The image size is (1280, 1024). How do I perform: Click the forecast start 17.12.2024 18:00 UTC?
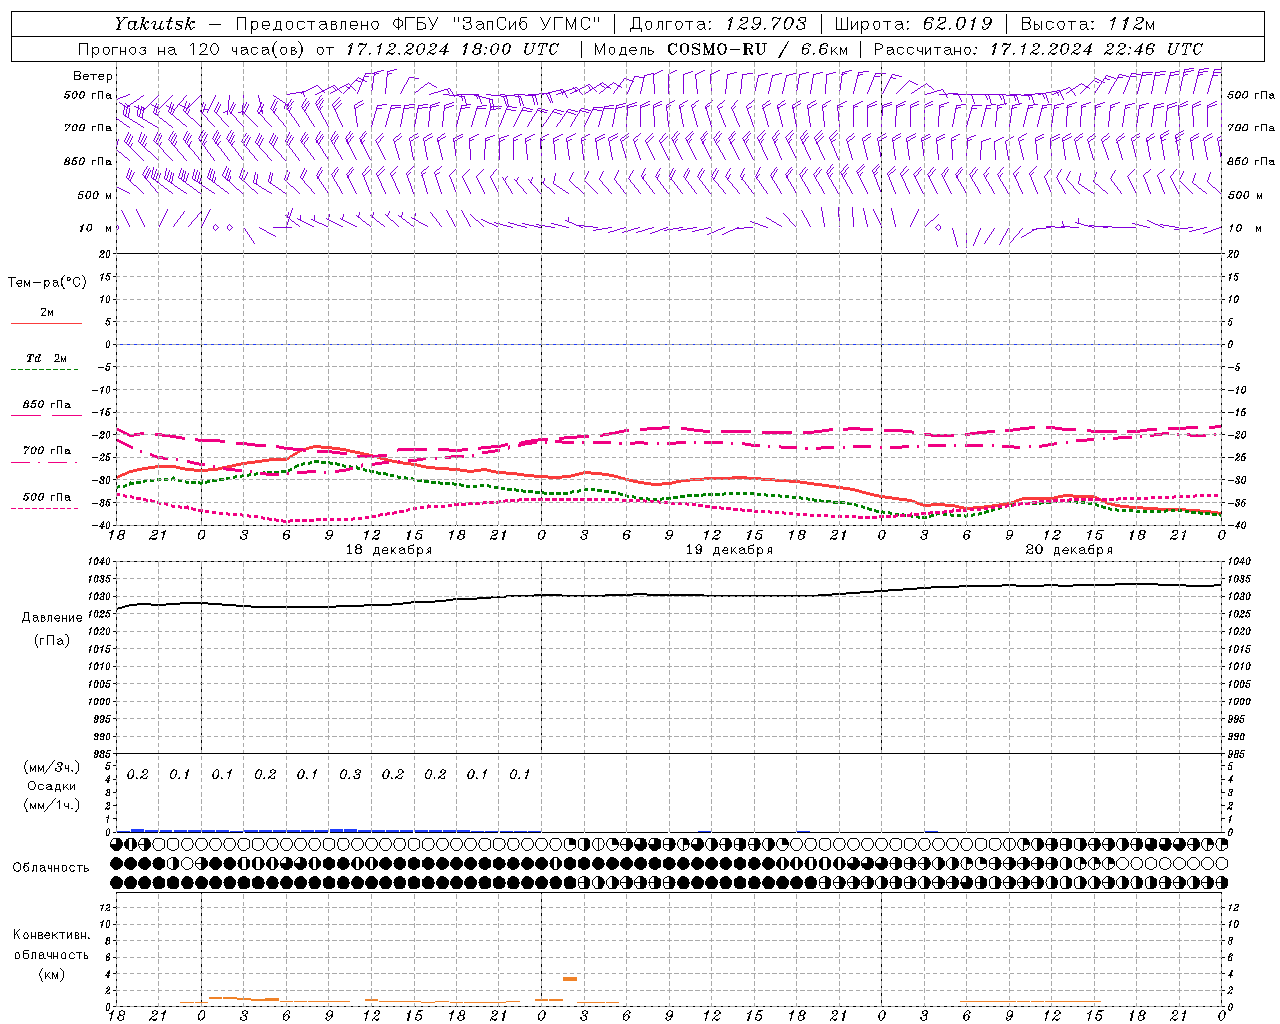point(452,49)
